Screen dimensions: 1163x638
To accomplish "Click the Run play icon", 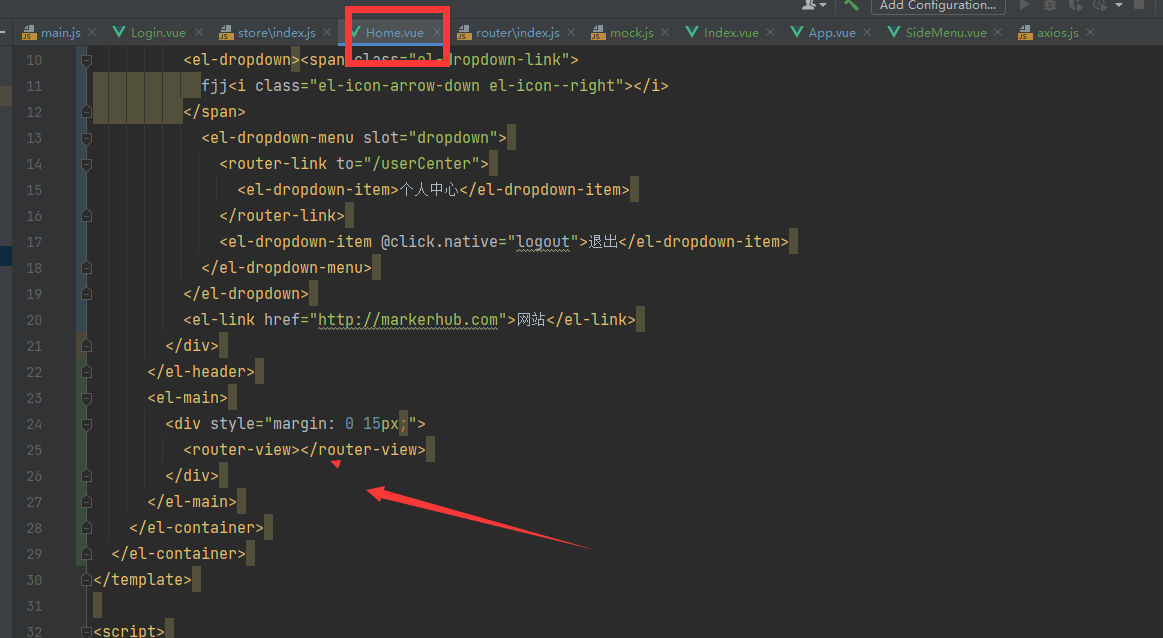I will tap(1024, 4).
